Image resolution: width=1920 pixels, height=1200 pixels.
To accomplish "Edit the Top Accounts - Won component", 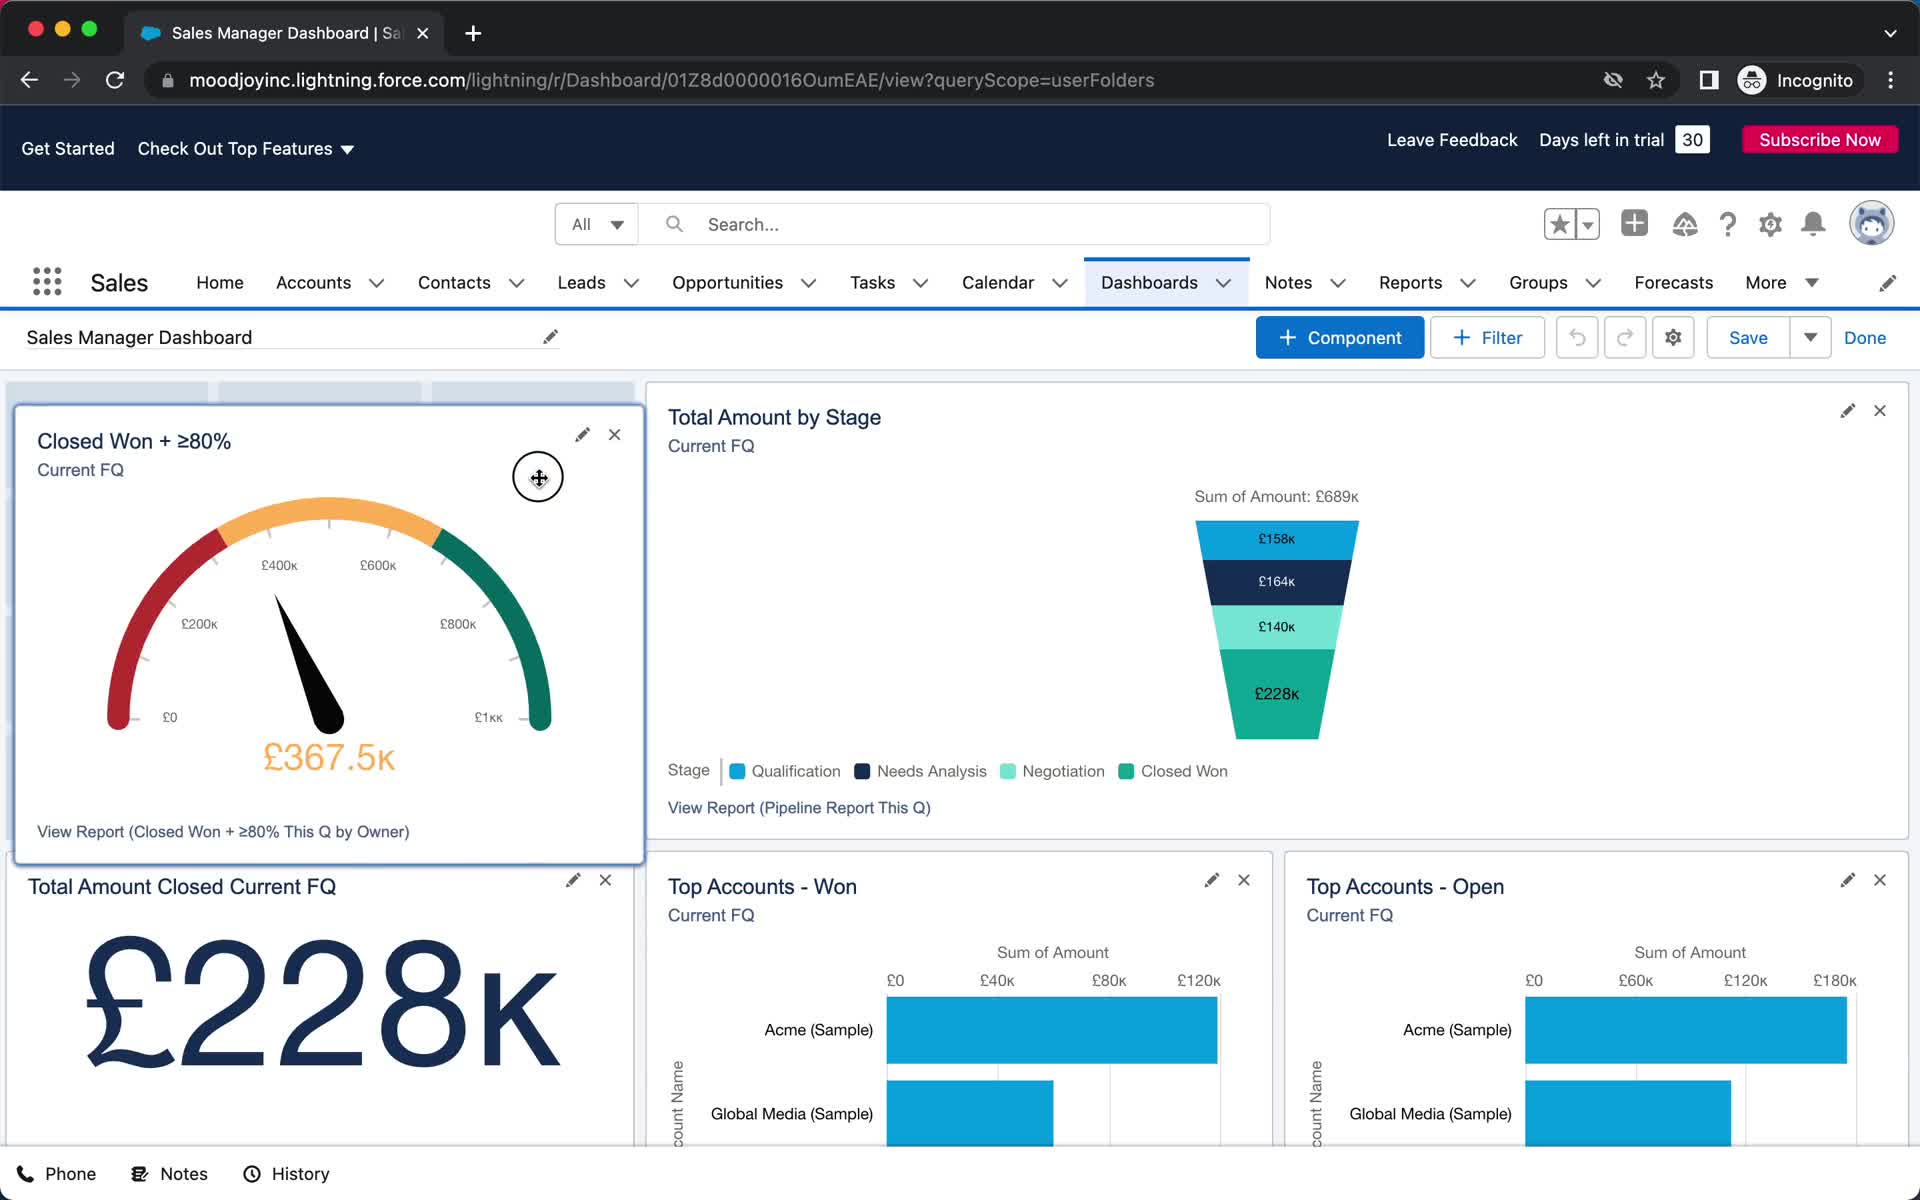I will [1212, 880].
